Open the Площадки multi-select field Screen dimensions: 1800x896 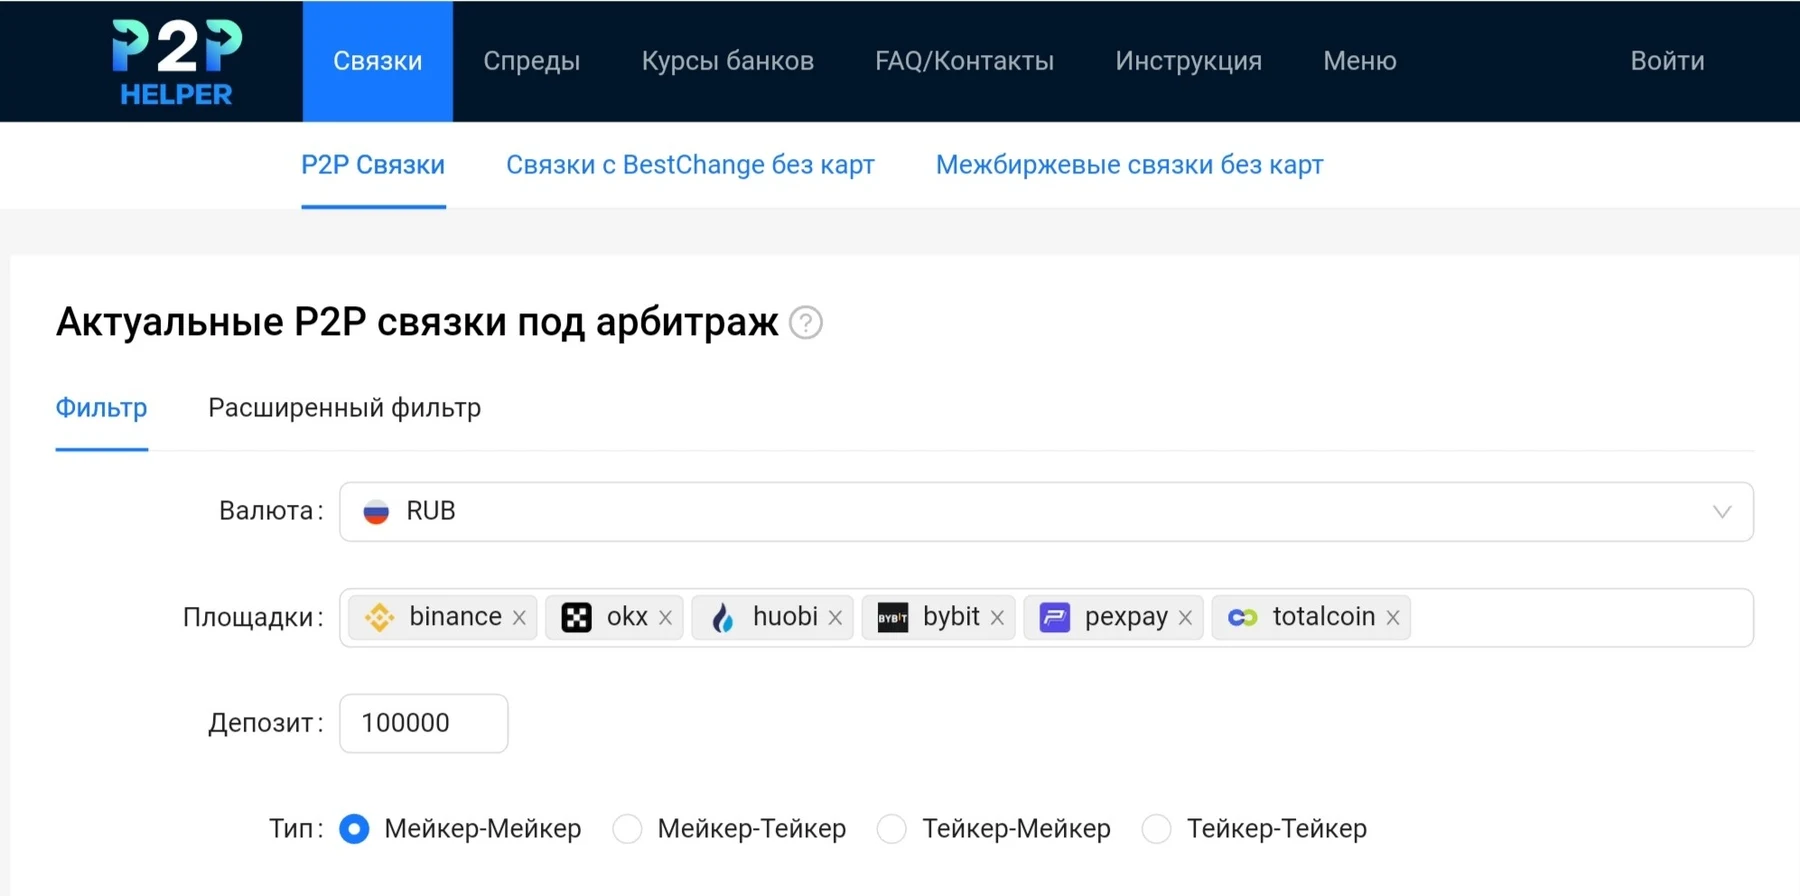(x=1046, y=618)
